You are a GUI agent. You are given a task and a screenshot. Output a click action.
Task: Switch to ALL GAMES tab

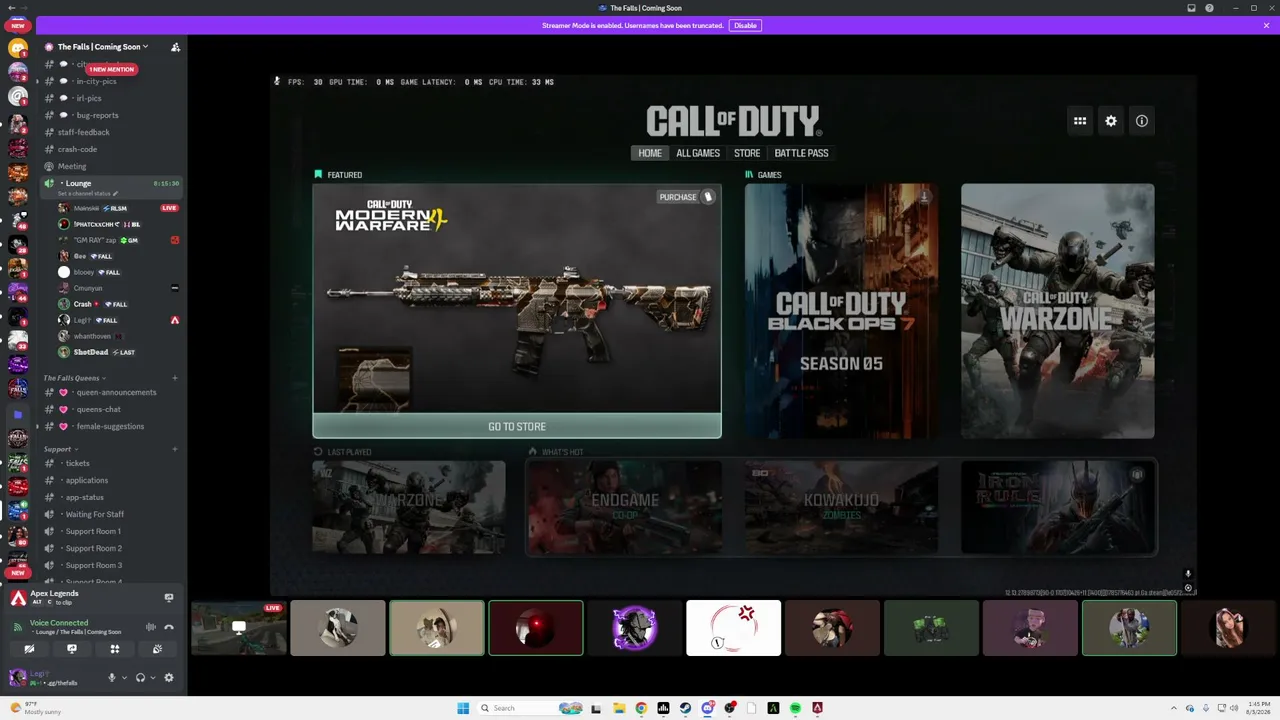pos(698,153)
